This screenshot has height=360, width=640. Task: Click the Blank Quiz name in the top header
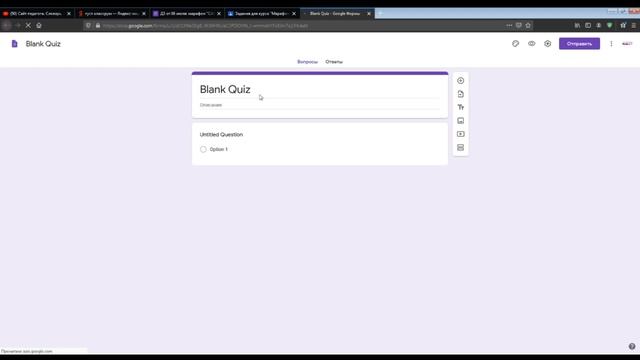[x=43, y=44]
